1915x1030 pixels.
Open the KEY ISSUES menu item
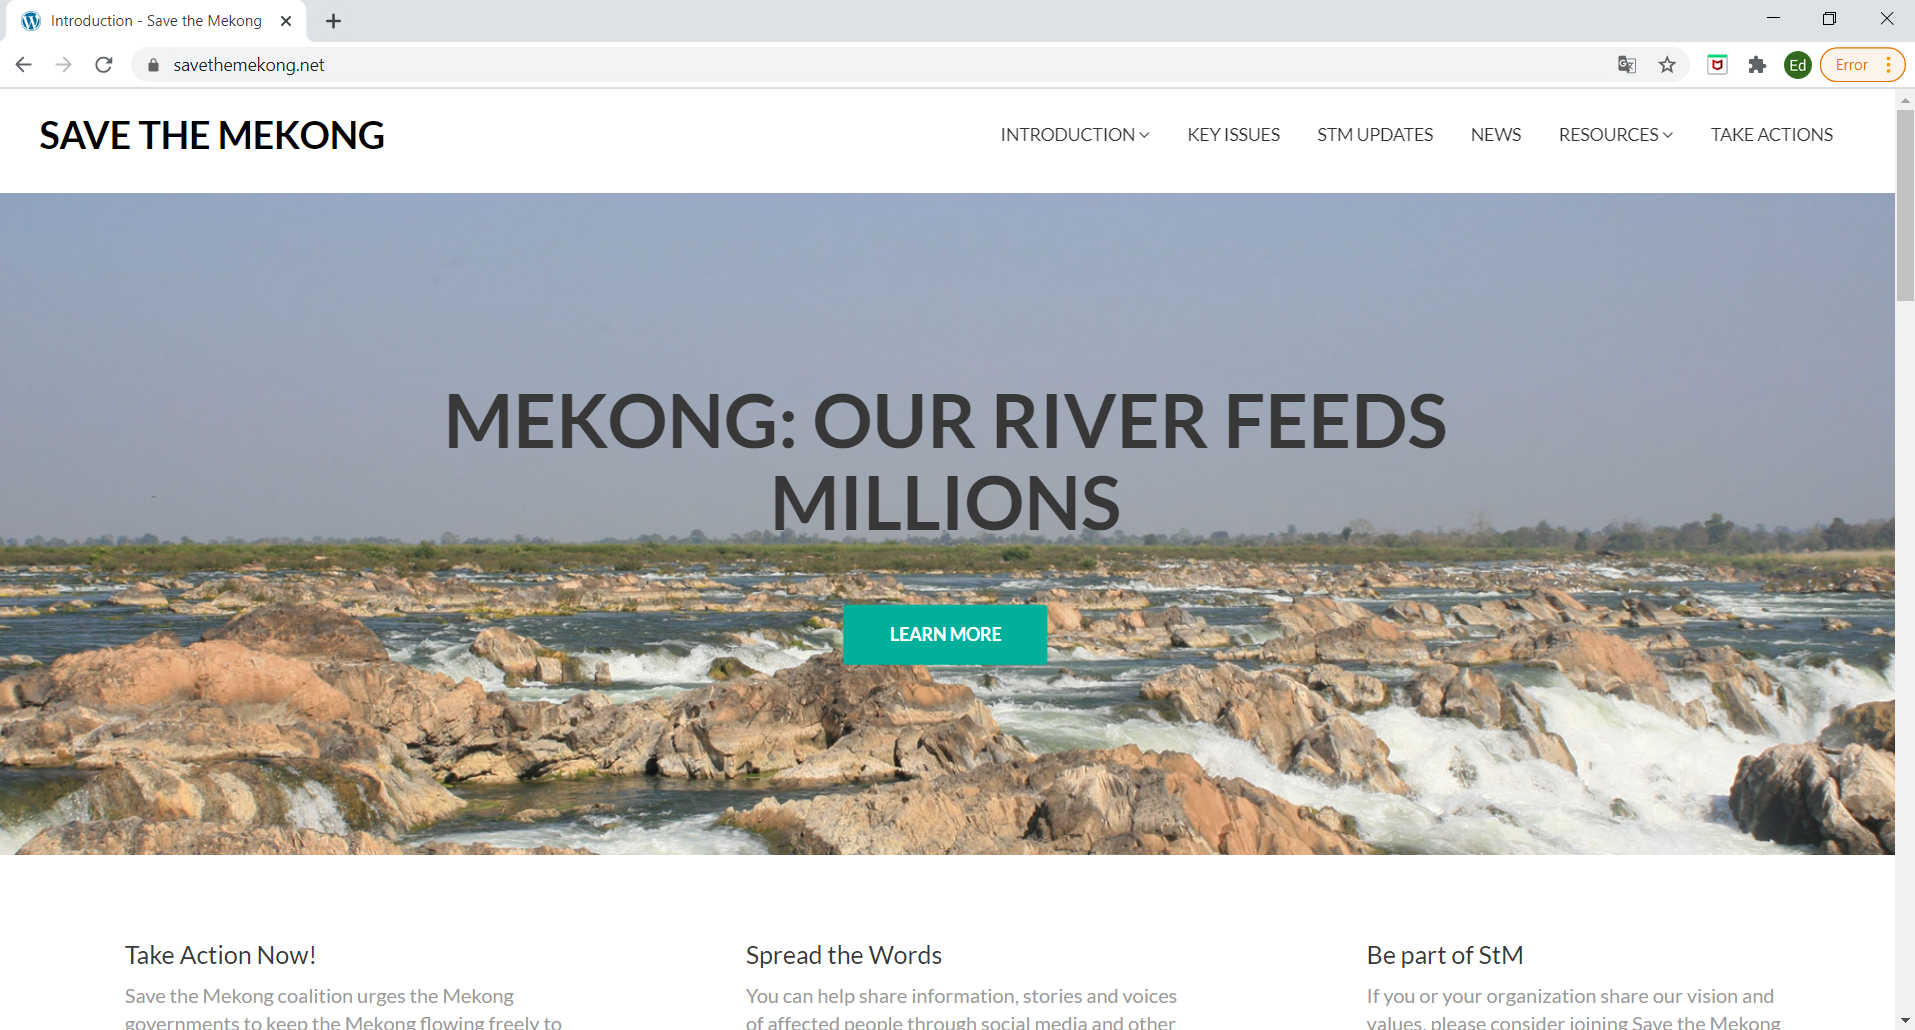point(1233,135)
